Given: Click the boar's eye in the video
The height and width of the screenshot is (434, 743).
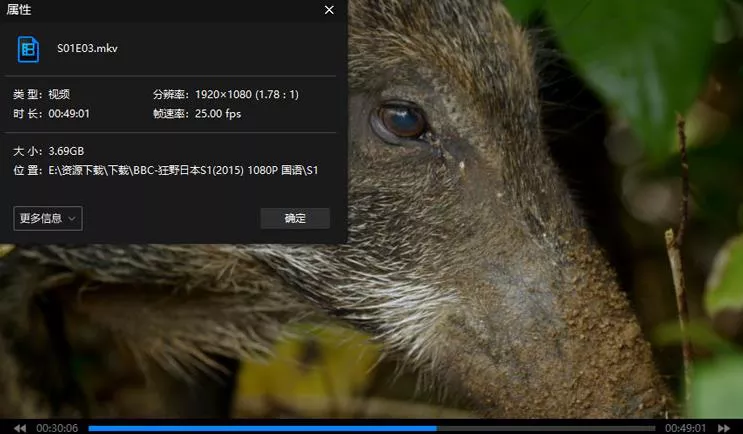Looking at the screenshot, I should click(401, 122).
